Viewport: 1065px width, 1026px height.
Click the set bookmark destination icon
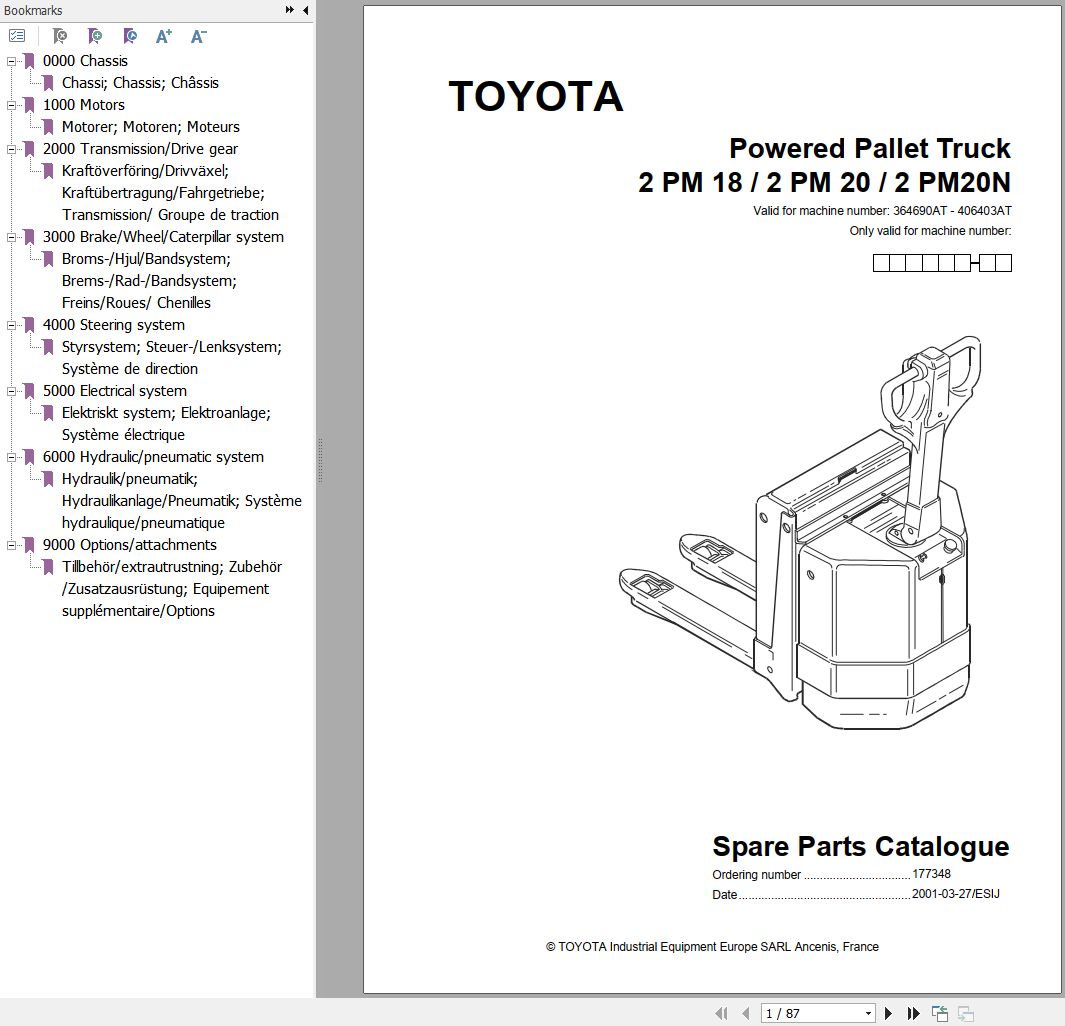point(130,36)
